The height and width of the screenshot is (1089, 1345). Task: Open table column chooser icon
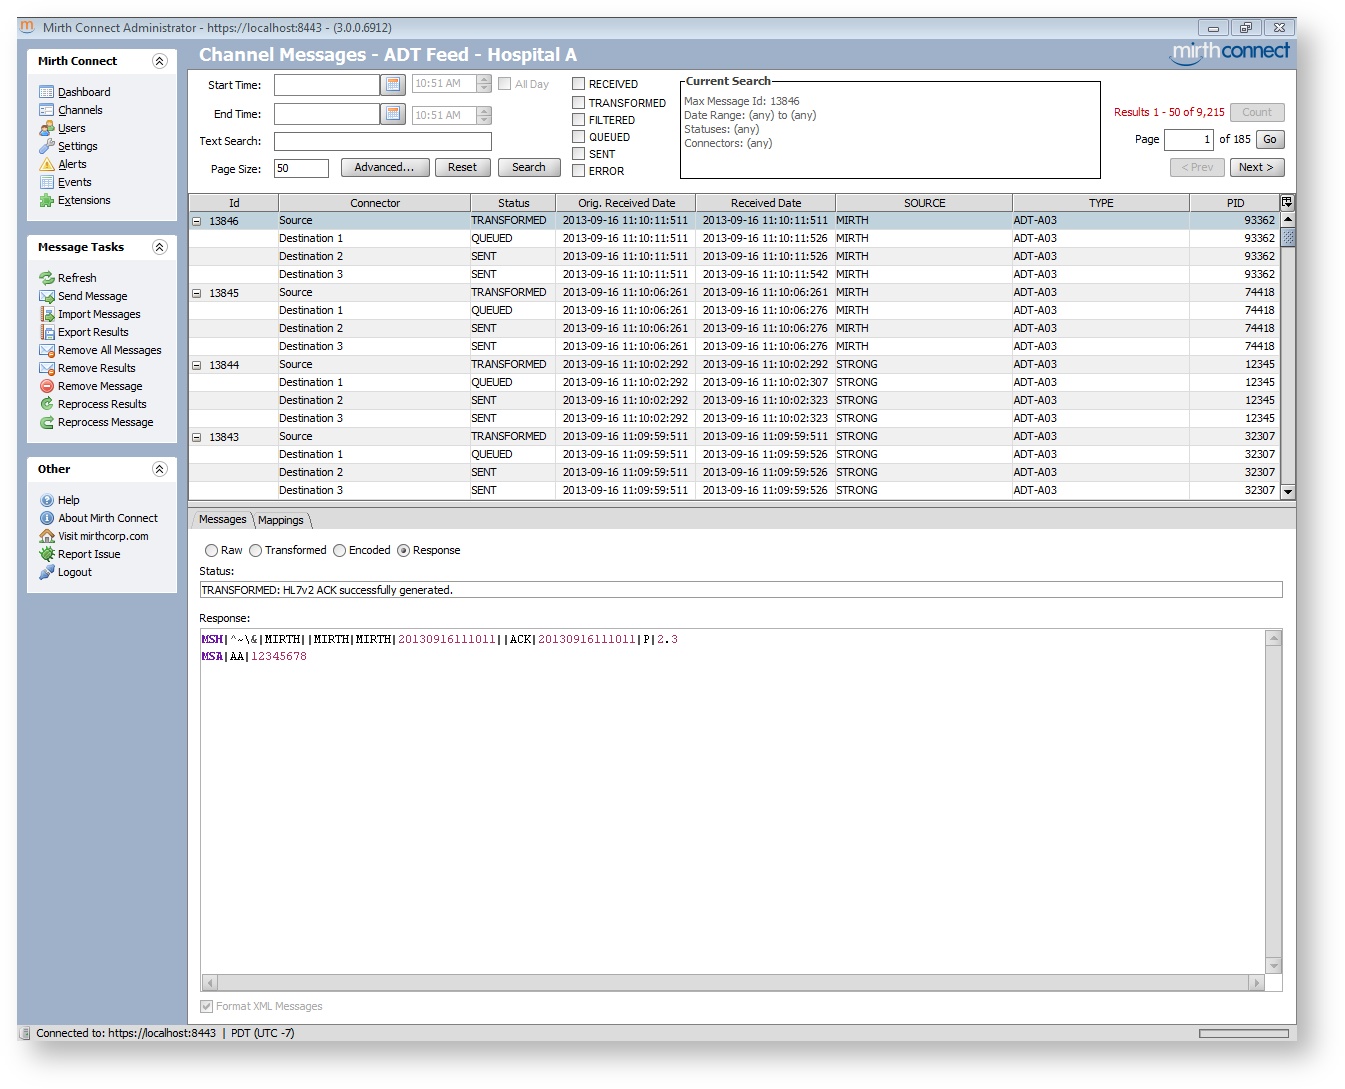click(x=1287, y=202)
